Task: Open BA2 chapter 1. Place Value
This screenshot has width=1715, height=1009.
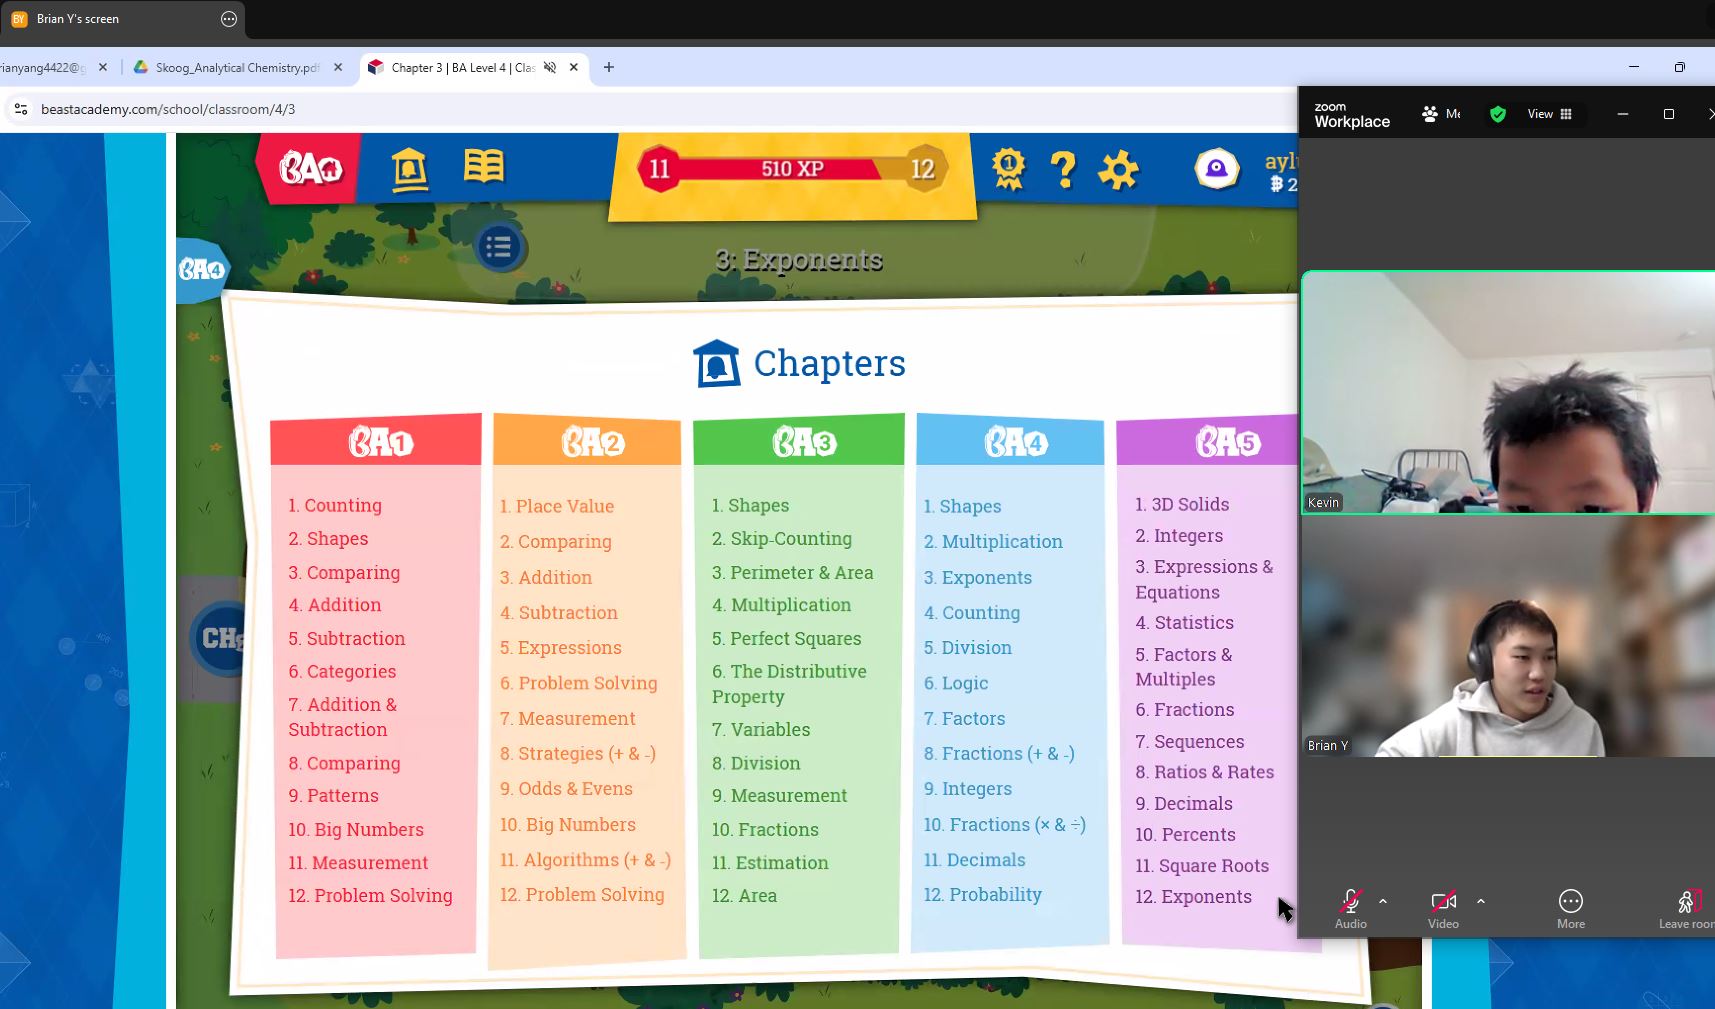Action: click(557, 506)
